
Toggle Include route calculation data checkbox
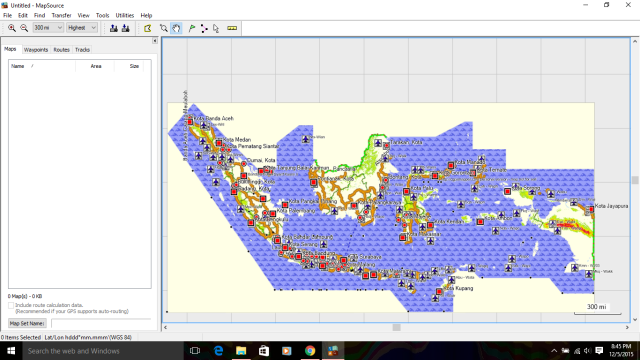[x=11, y=305]
